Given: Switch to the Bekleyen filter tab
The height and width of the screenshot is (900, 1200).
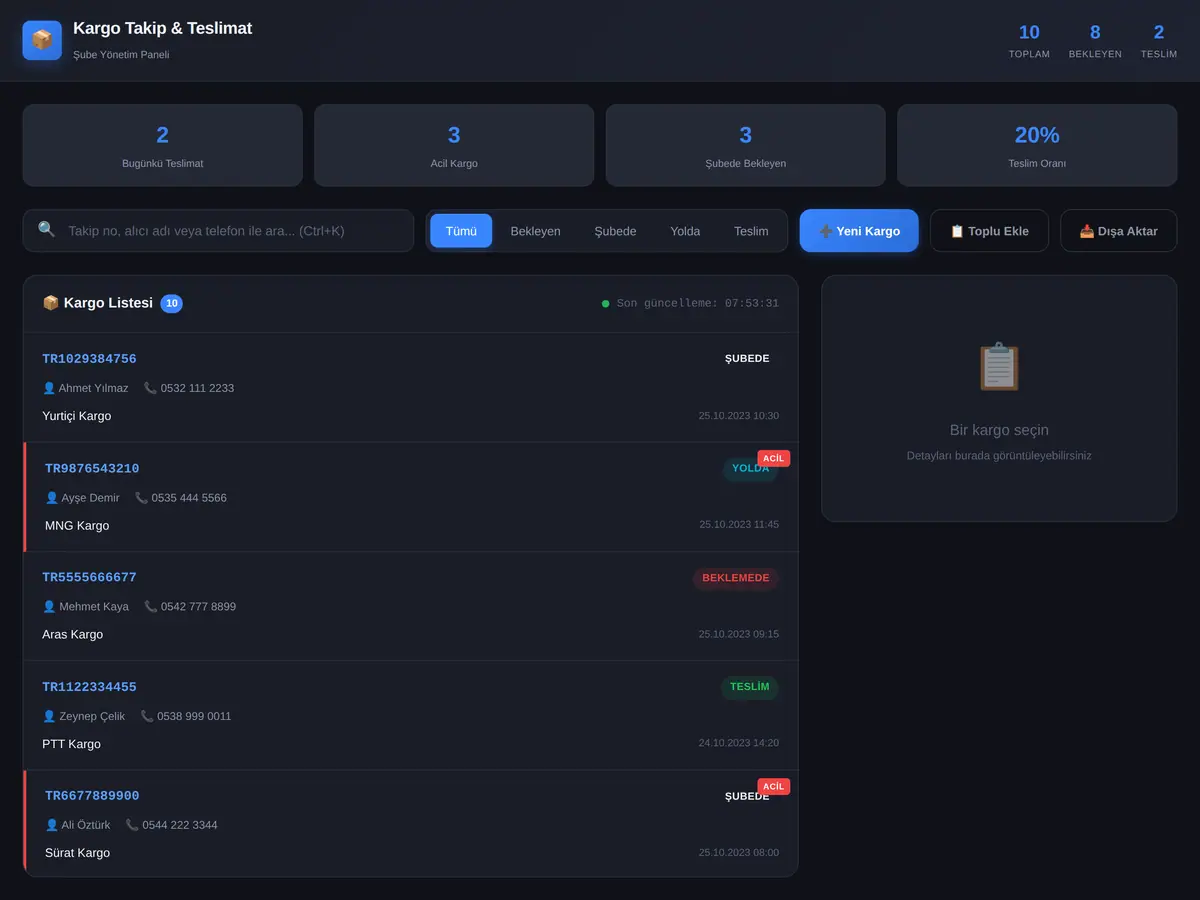Looking at the screenshot, I should click(536, 231).
